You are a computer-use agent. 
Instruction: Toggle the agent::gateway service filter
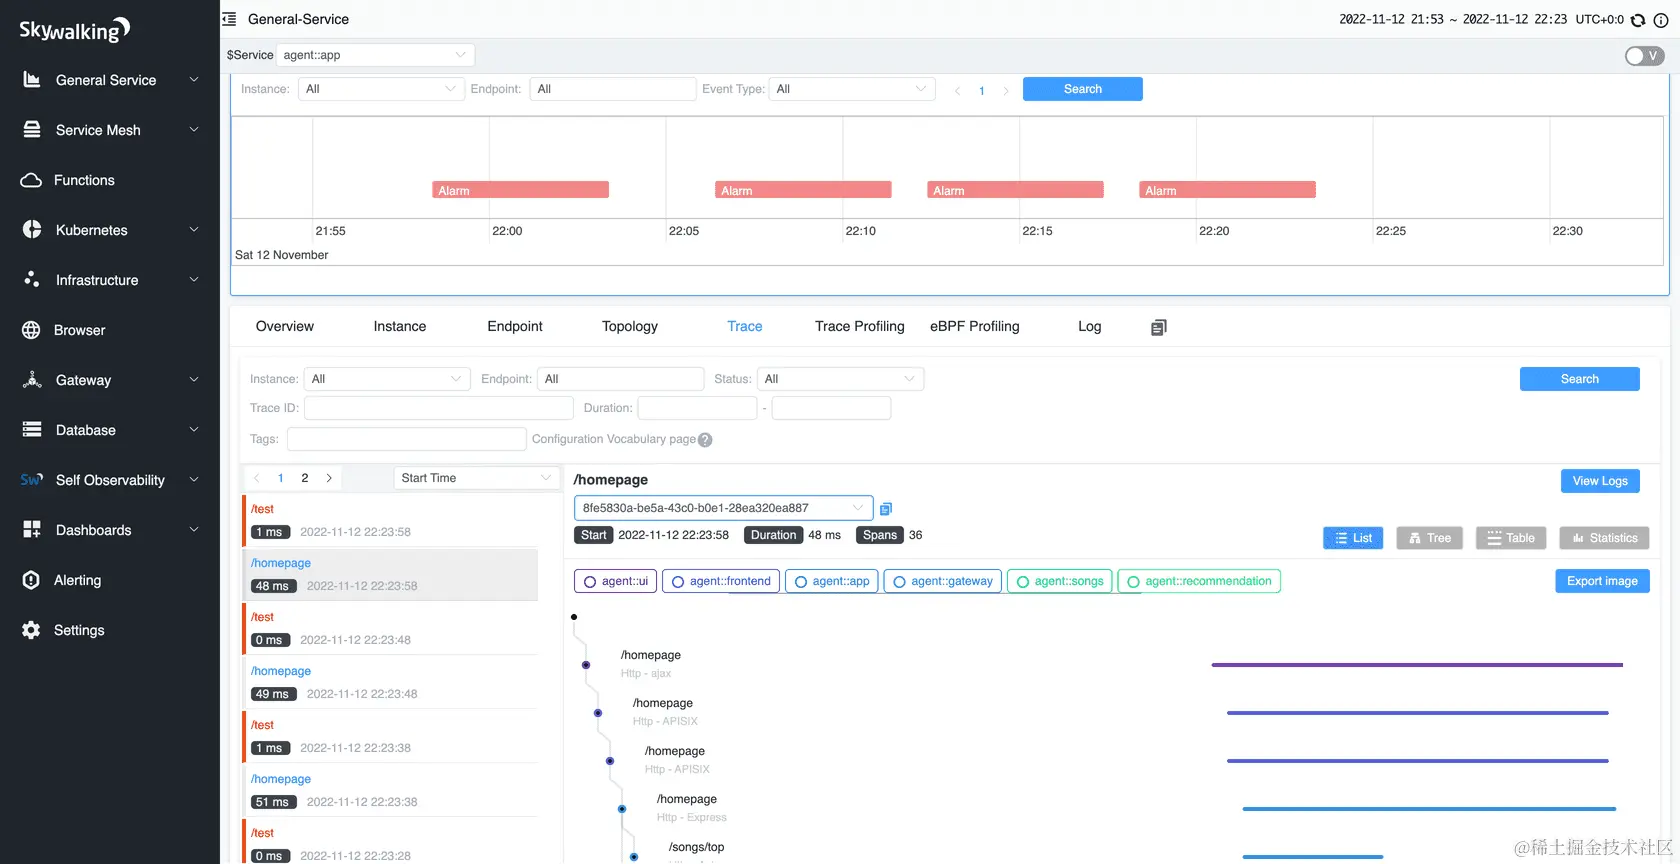tap(943, 581)
